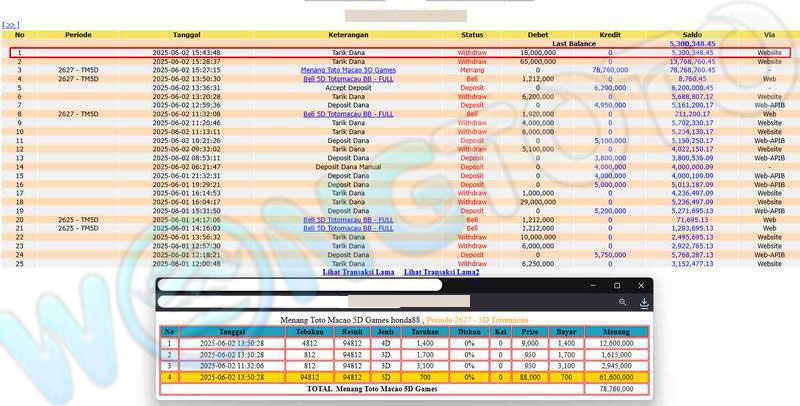The width and height of the screenshot is (800, 406).
Task: Open the [>>] next page link
Action: pos(10,25)
